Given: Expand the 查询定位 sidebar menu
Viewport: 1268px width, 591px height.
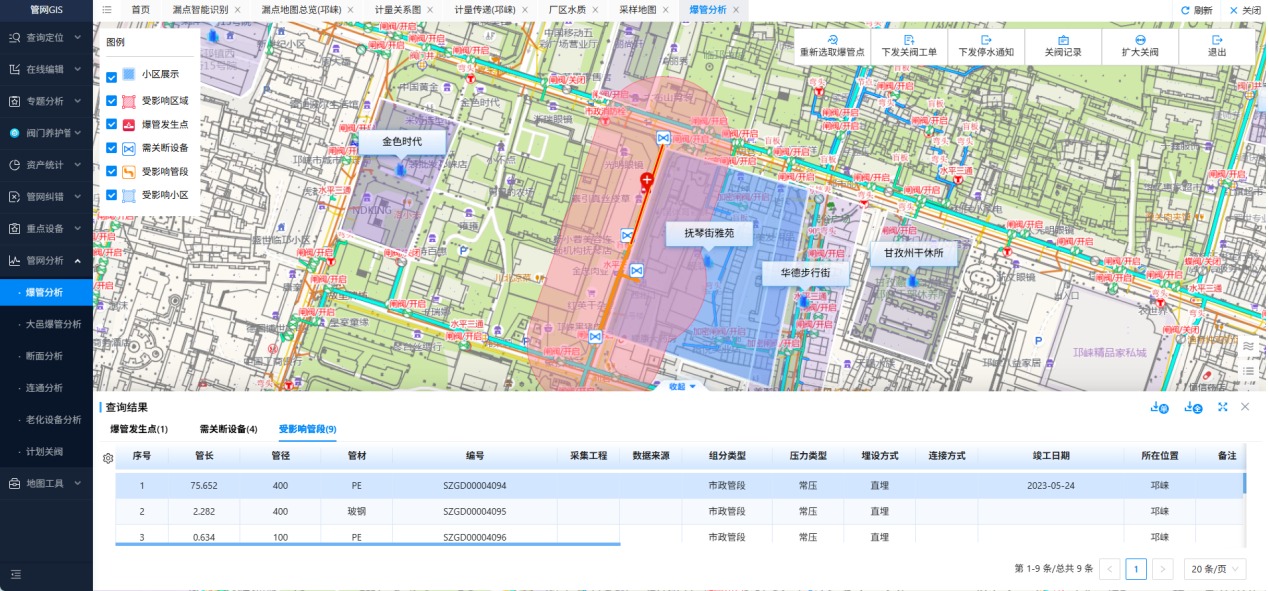Looking at the screenshot, I should 46,37.
